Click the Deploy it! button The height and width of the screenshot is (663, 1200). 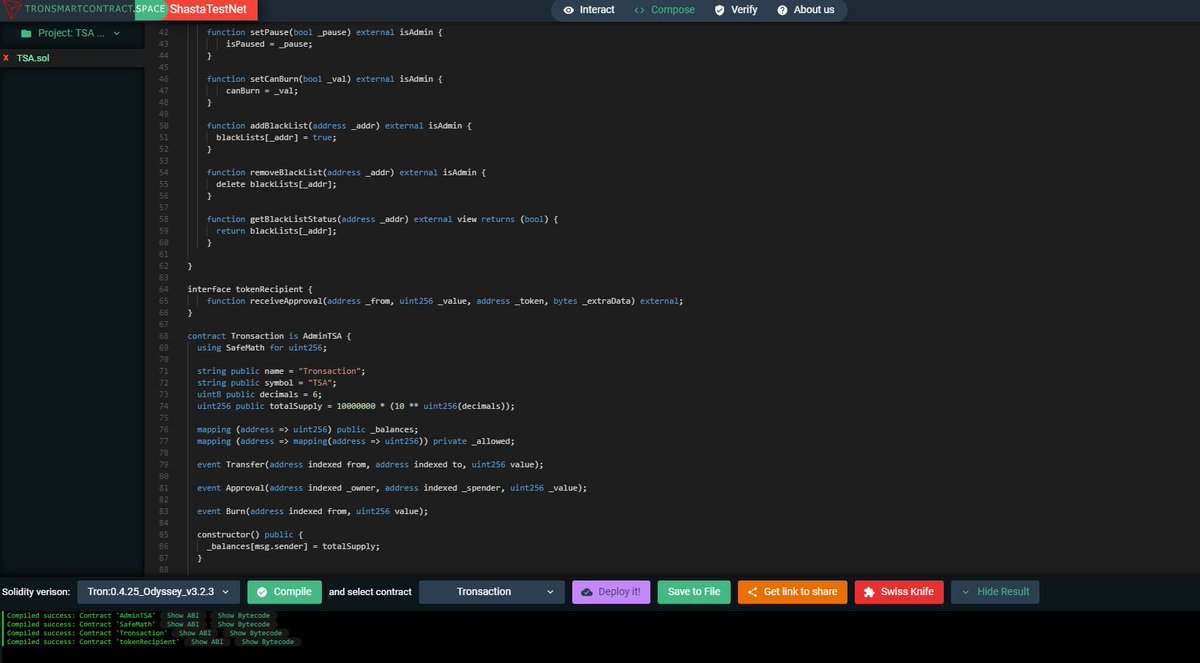pos(611,592)
